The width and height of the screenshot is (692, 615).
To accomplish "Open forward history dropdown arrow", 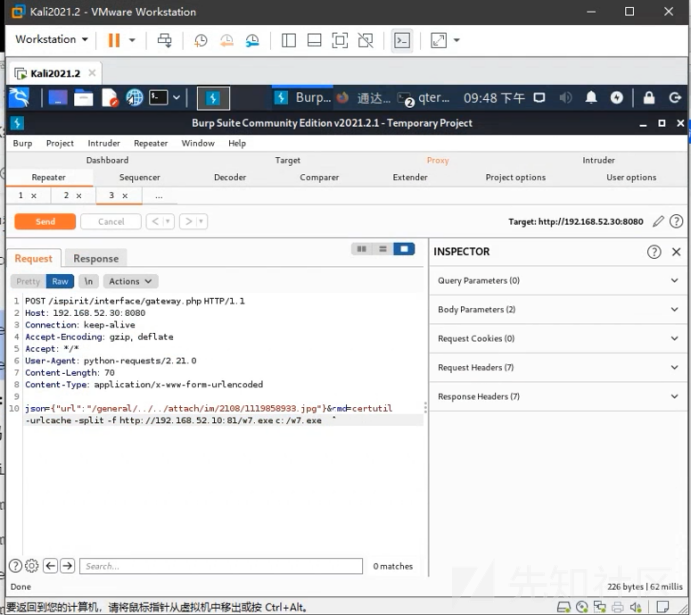I will 201,221.
